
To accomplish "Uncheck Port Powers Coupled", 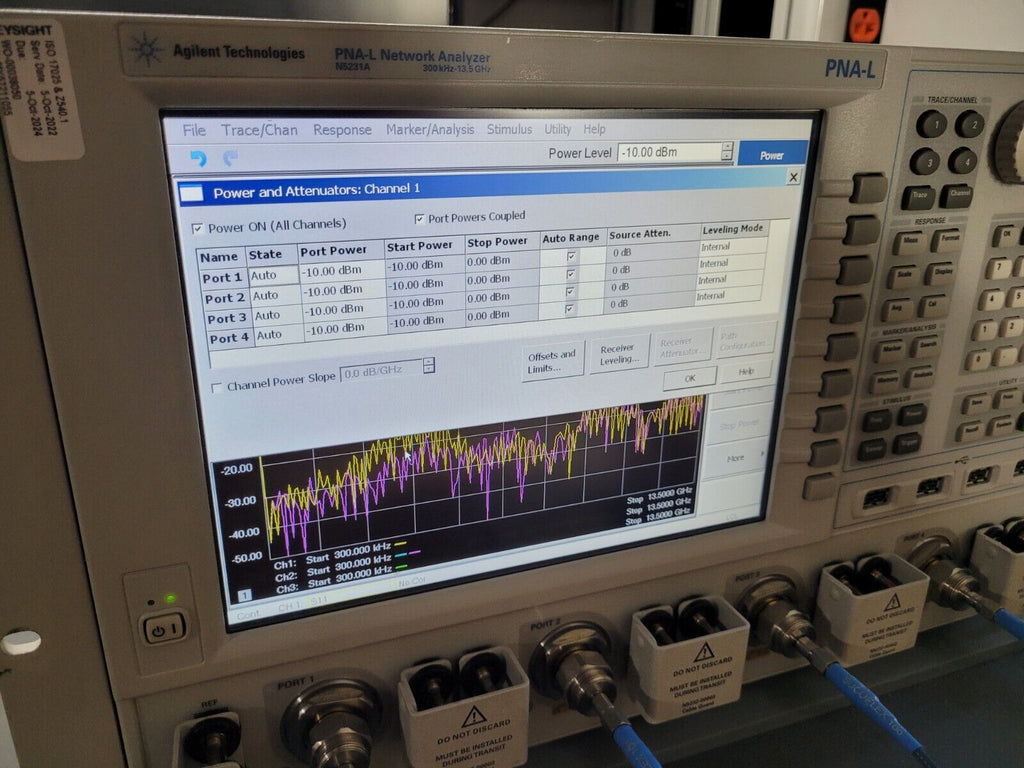I will pos(419,216).
